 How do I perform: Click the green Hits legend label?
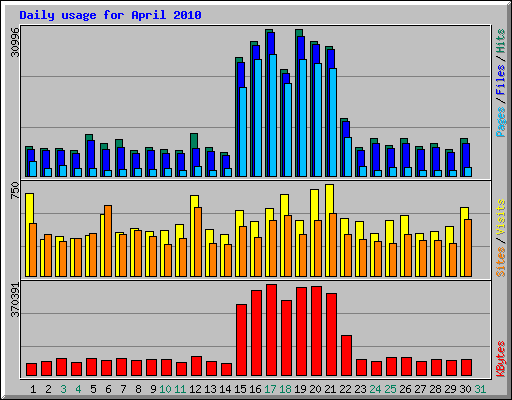[x=501, y=41]
